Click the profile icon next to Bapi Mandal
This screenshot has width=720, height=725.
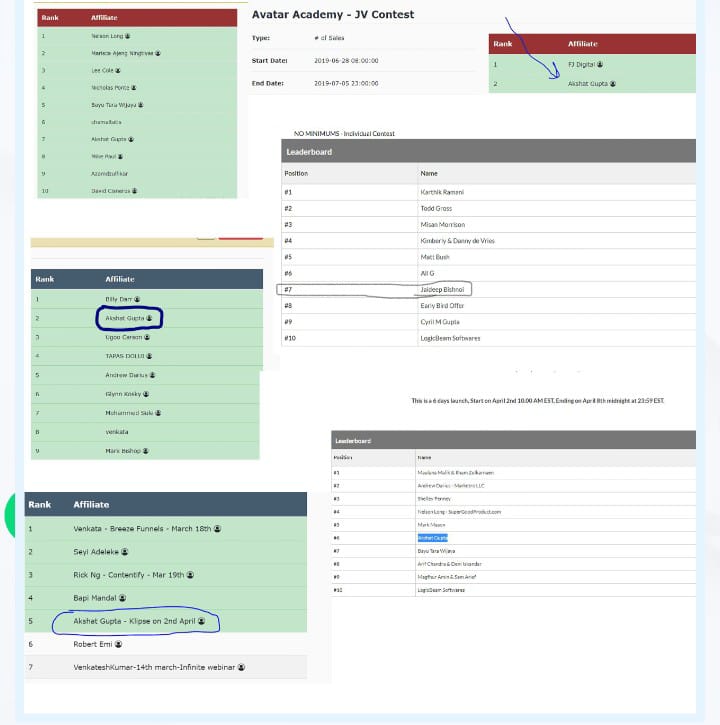click(x=123, y=598)
